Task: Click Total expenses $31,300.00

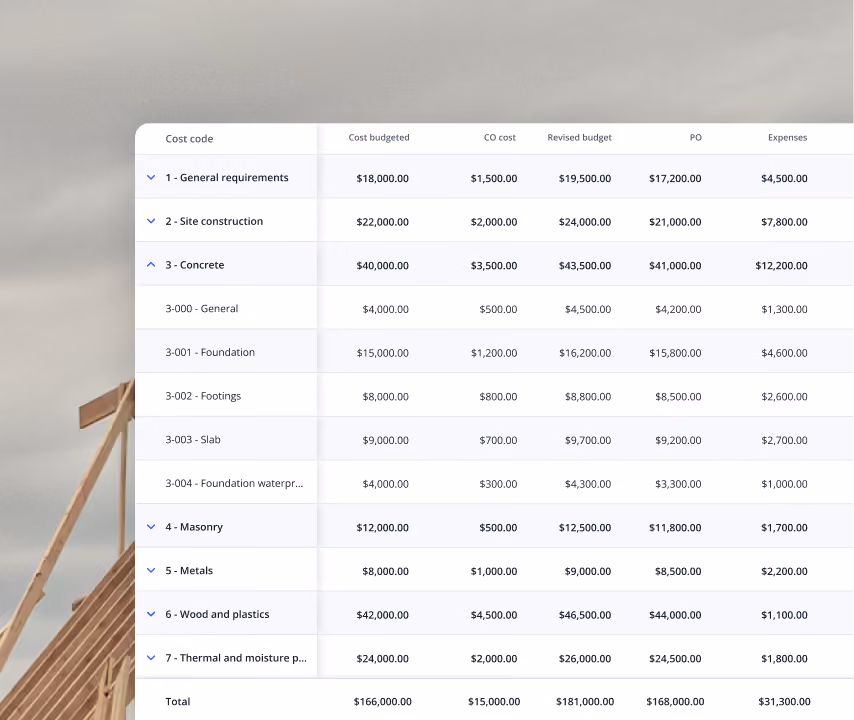Action: [x=784, y=701]
